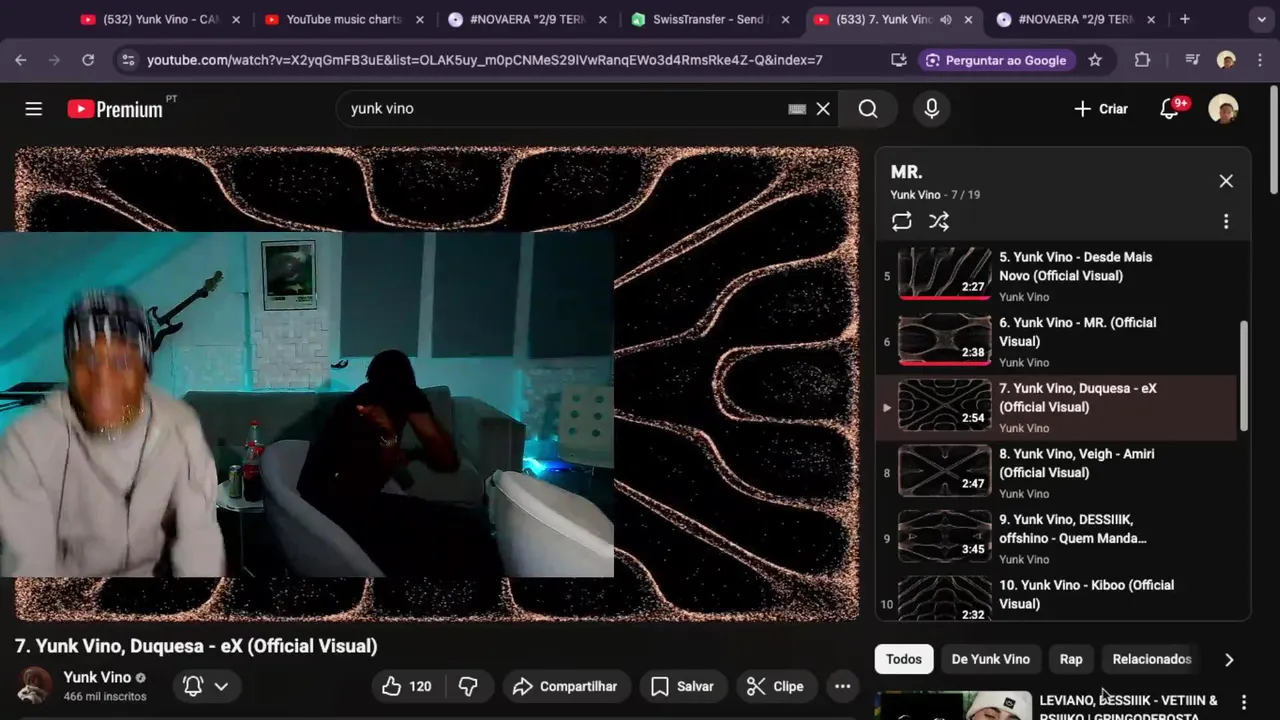Close the MR. playlist panel
This screenshot has width=1280, height=720.
pos(1226,181)
